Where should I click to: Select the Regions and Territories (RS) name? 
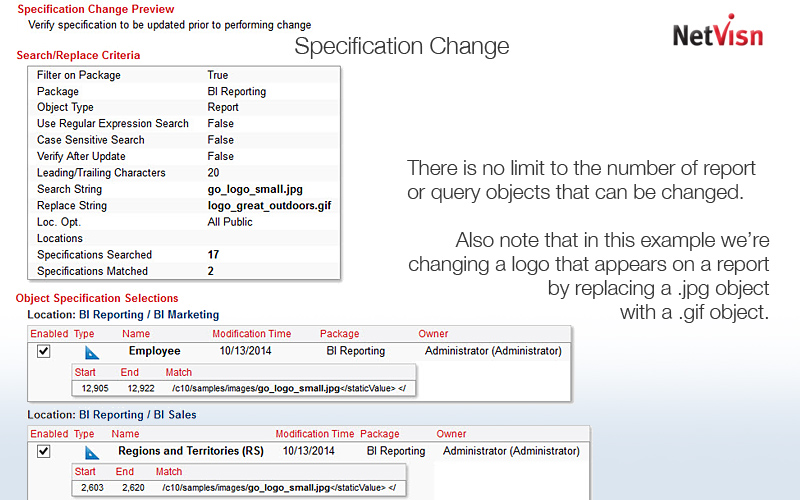click(x=191, y=451)
